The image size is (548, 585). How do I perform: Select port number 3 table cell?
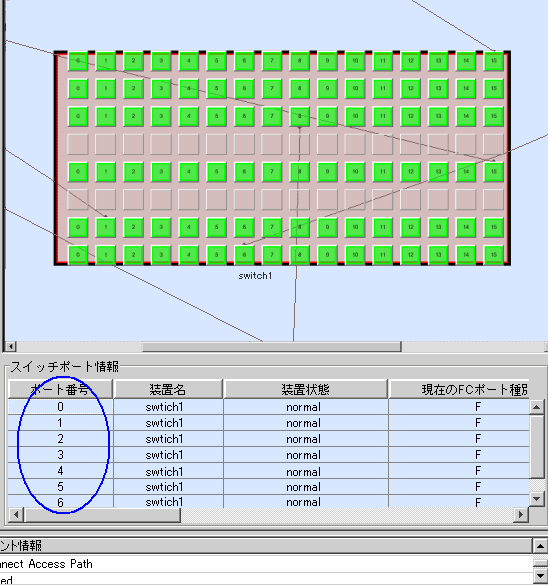[60, 455]
